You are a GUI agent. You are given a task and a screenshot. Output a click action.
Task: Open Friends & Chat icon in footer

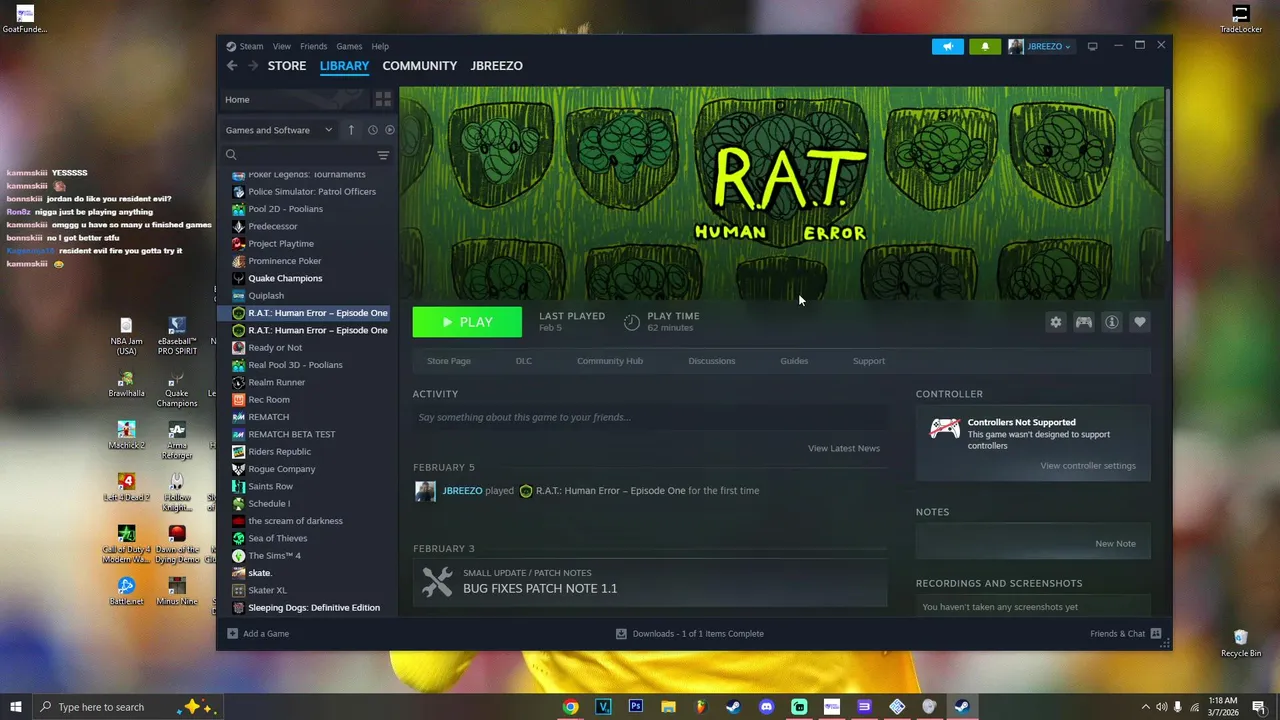(x=1156, y=633)
